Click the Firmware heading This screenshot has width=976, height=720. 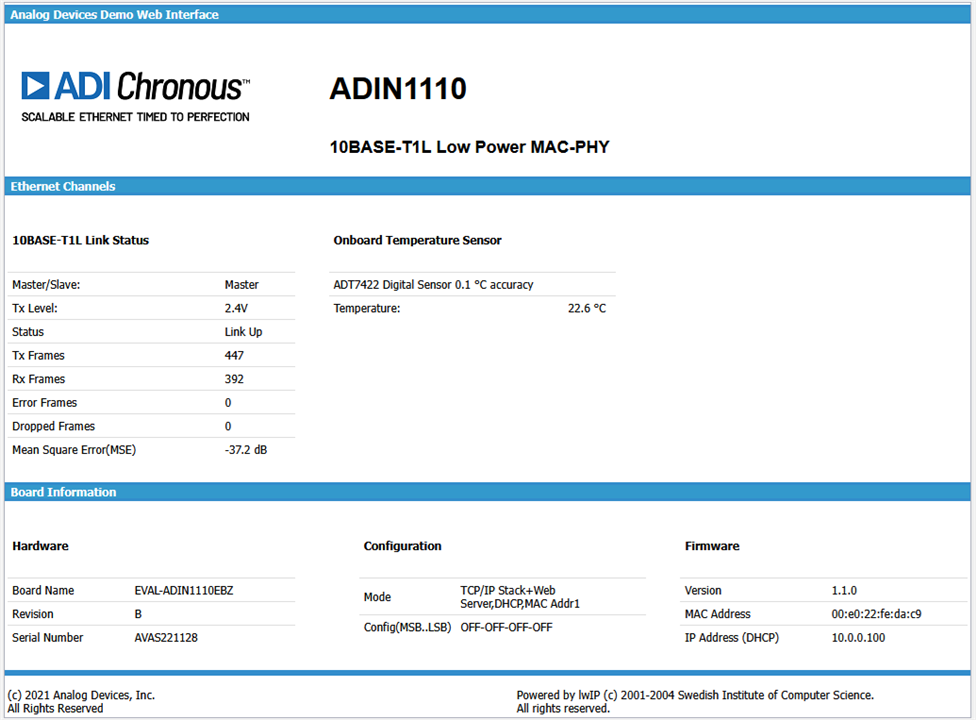[x=712, y=546]
